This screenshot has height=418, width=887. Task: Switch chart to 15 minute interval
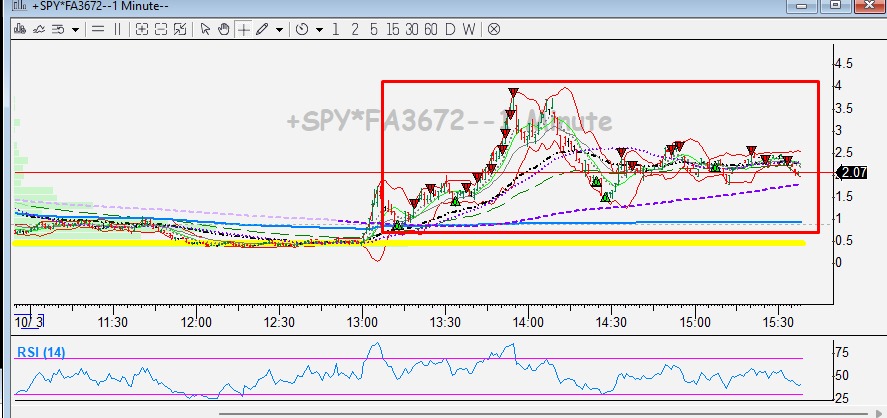393,29
